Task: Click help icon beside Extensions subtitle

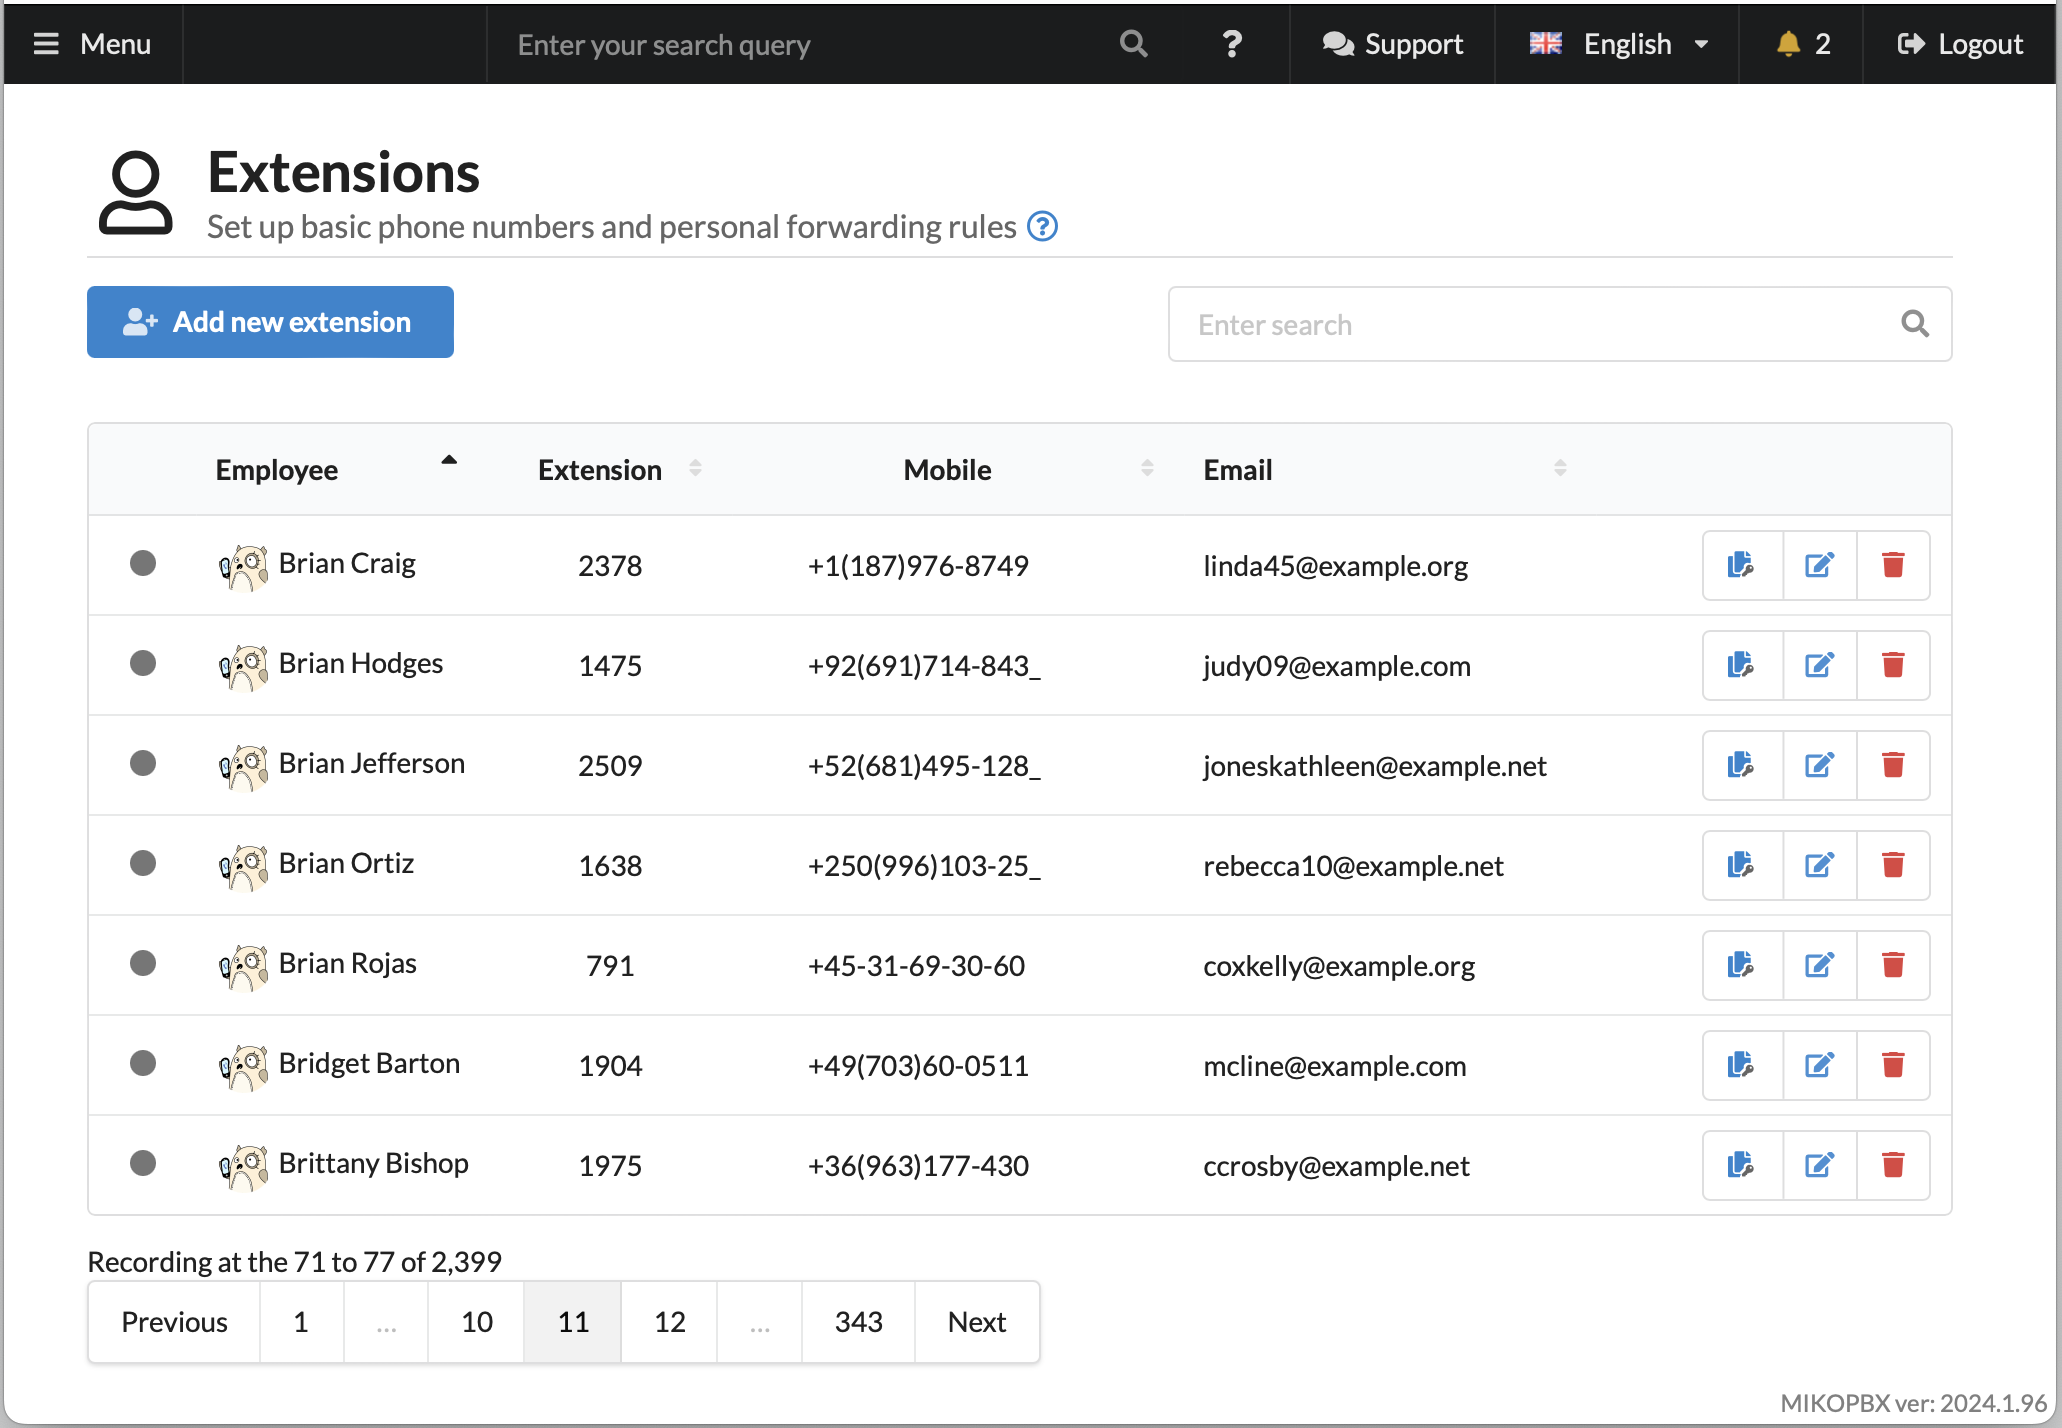Action: (x=1042, y=227)
